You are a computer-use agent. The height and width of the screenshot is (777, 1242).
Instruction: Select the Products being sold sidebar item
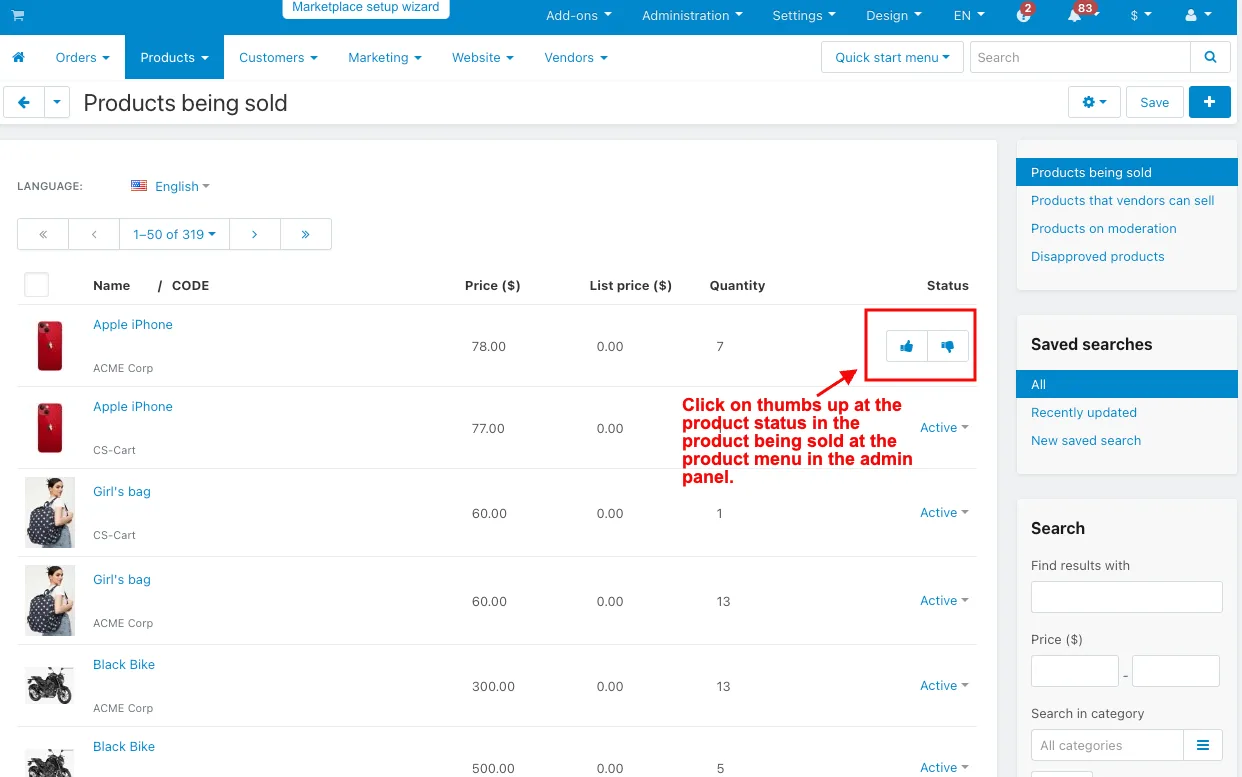[1127, 172]
